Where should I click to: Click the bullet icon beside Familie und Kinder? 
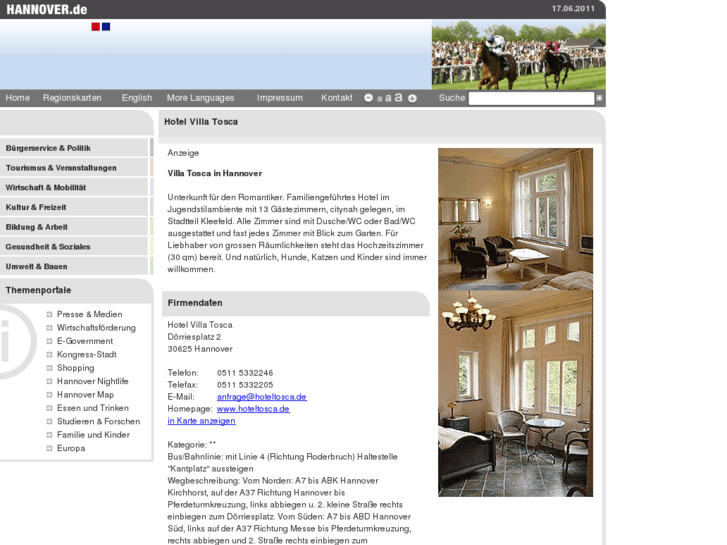49,435
